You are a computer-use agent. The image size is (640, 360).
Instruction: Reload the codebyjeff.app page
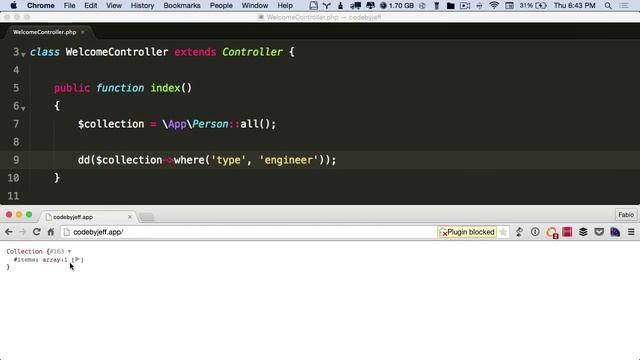tap(36, 232)
